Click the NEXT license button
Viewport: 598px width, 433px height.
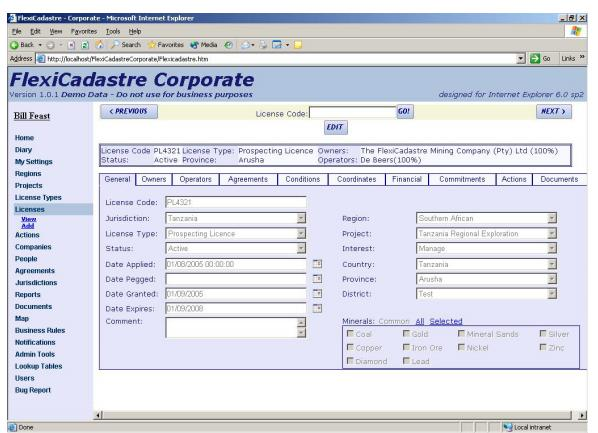pos(554,111)
